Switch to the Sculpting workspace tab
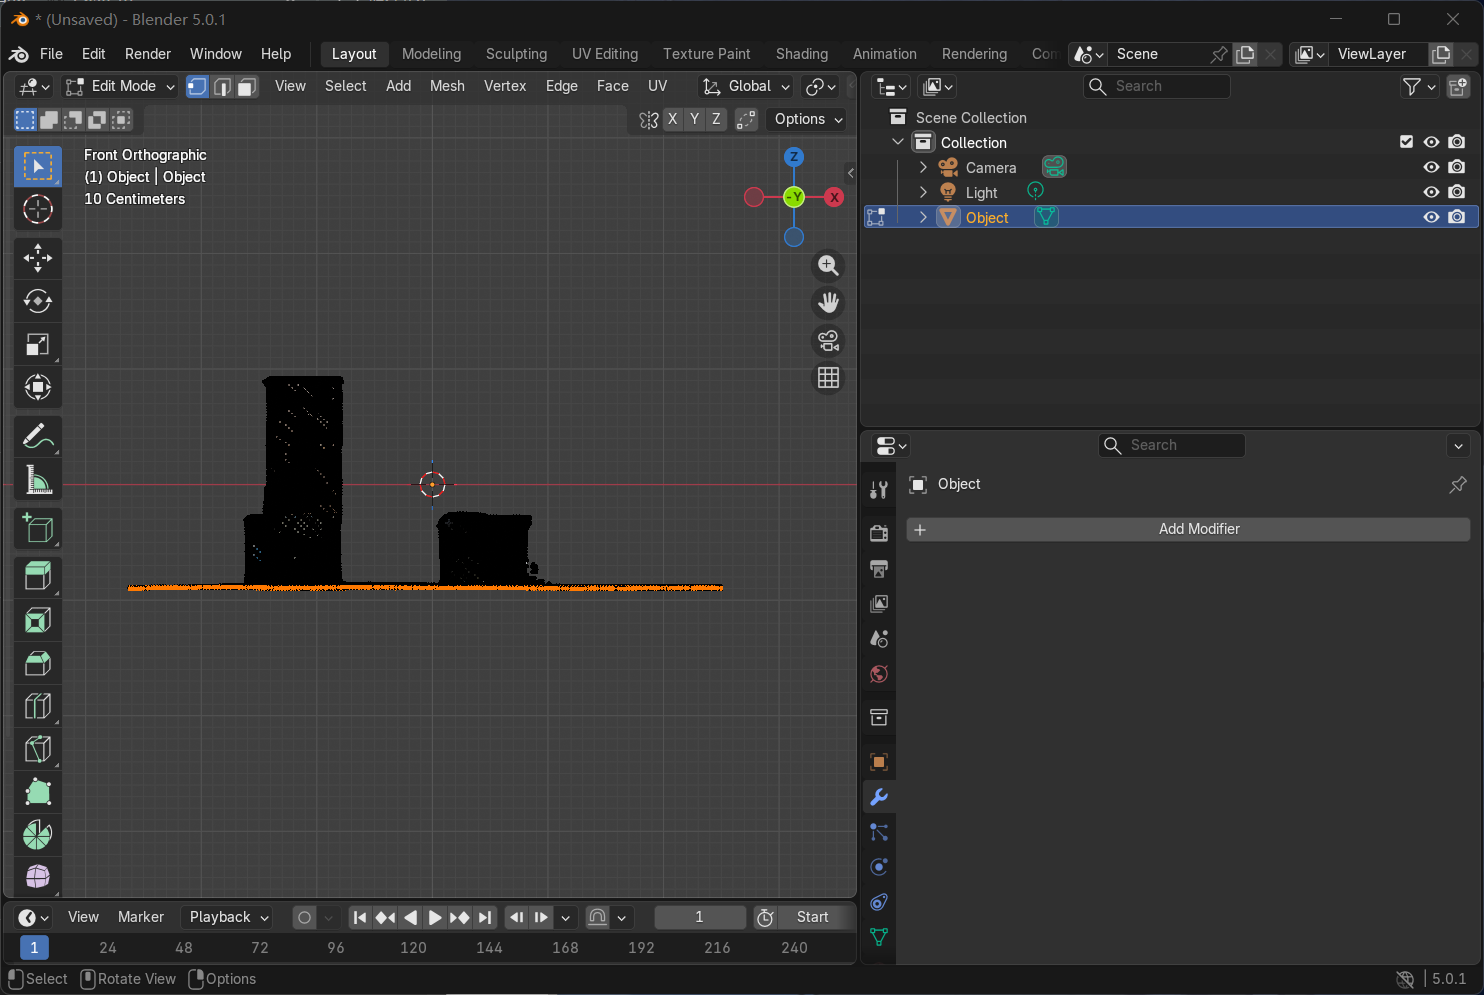Screen dimensions: 1484x995 tap(516, 54)
